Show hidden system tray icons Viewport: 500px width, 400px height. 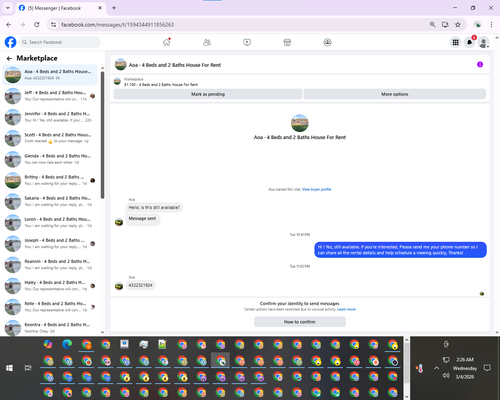pyautogui.click(x=437, y=368)
